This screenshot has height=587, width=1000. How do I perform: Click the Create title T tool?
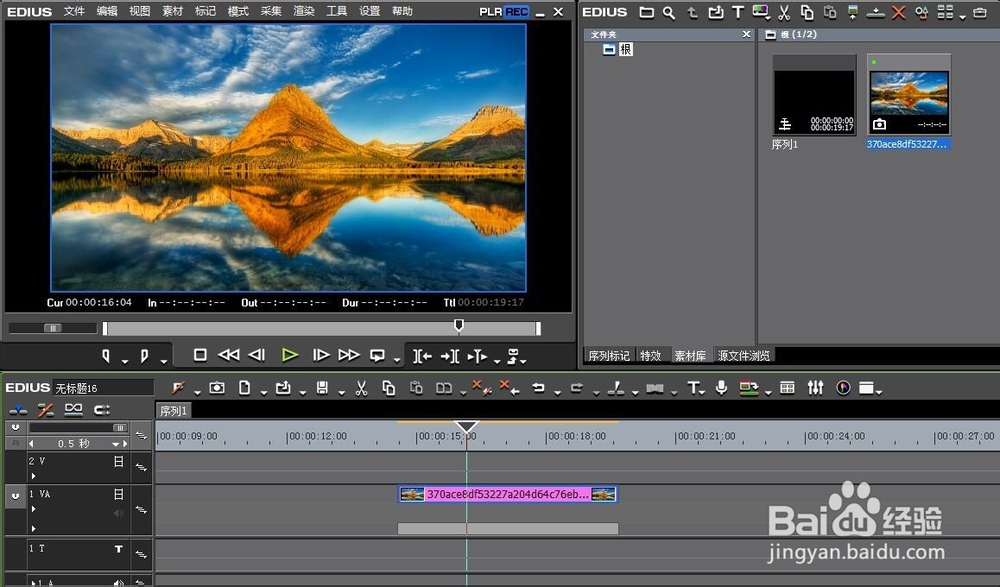693,388
